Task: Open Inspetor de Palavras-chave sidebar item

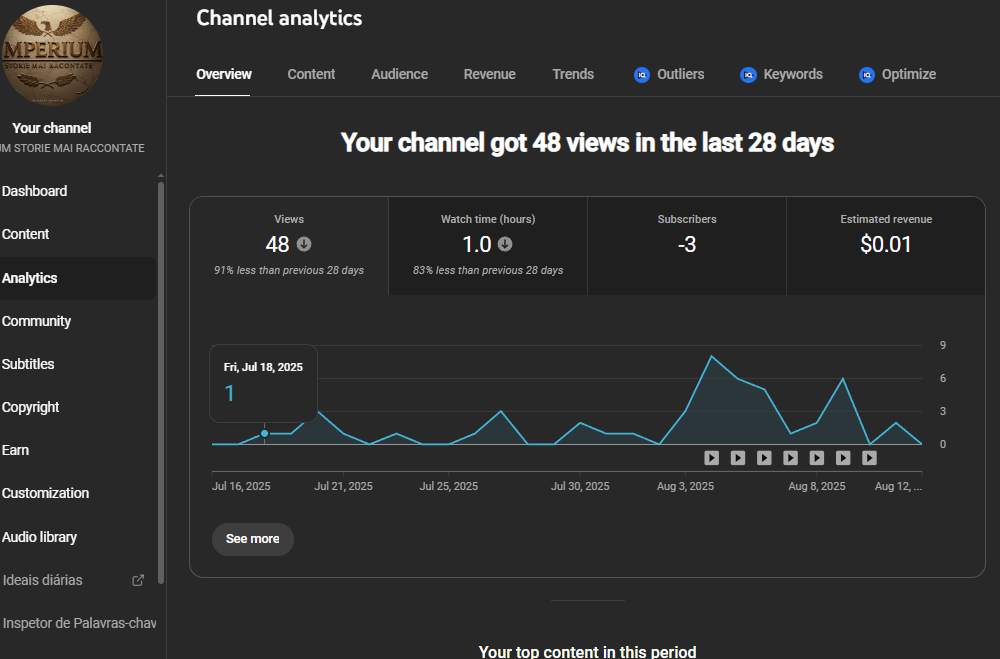Action: tap(79, 623)
